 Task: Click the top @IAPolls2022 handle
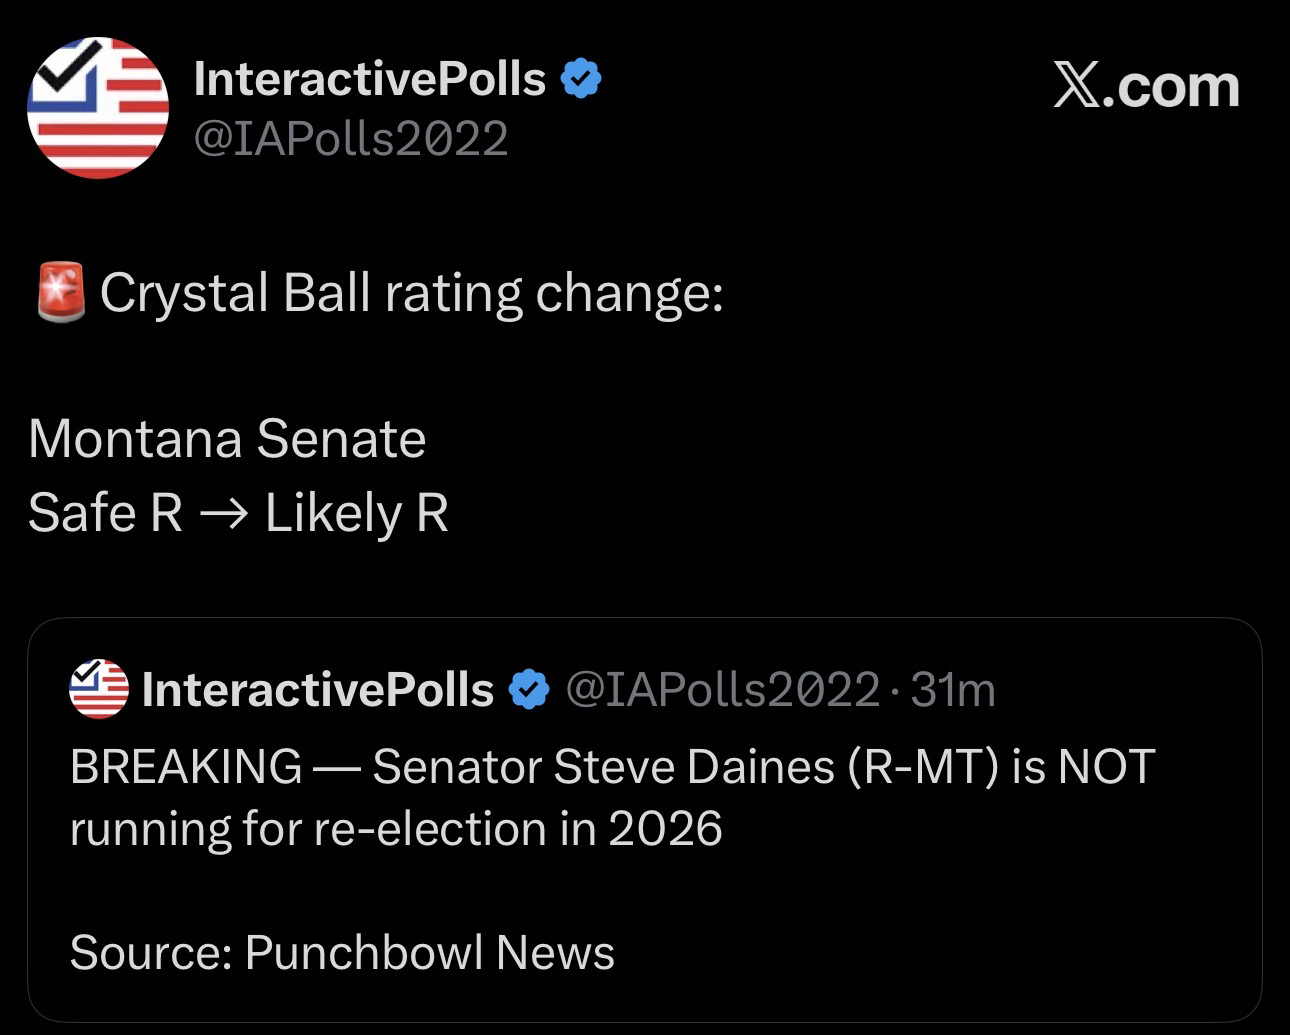pyautogui.click(x=350, y=138)
